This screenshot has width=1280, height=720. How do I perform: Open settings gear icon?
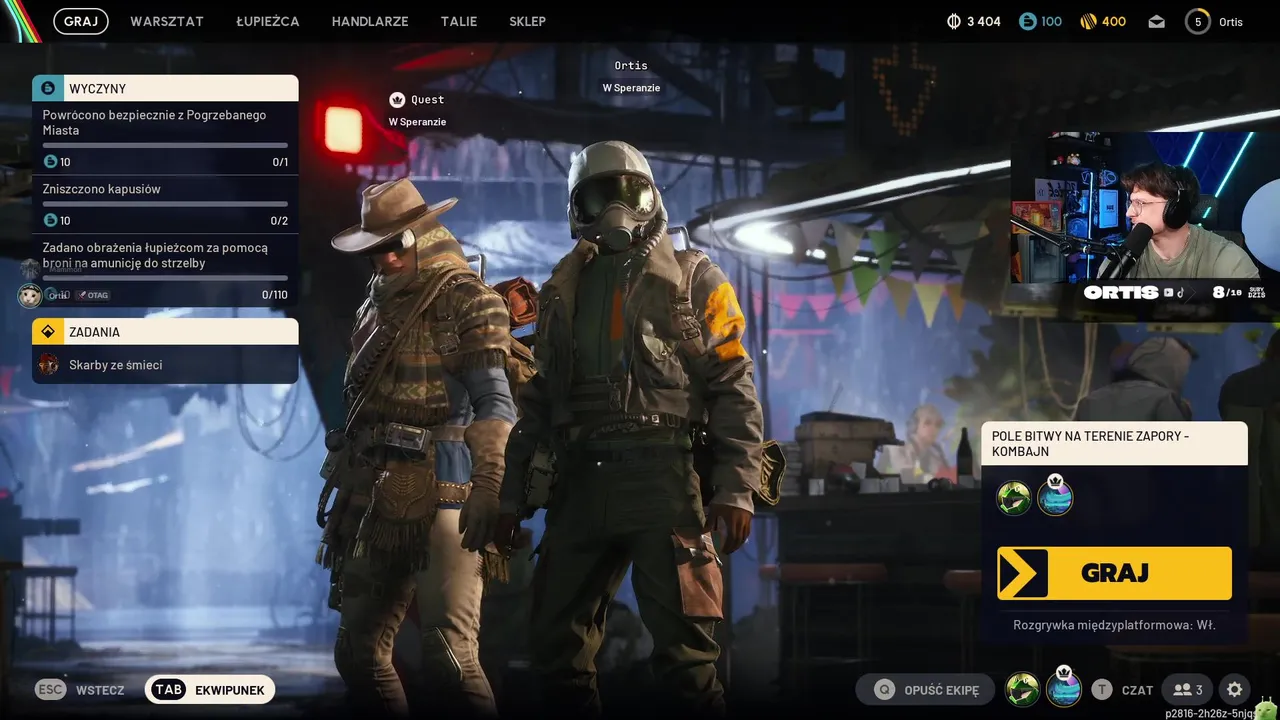[1235, 689]
